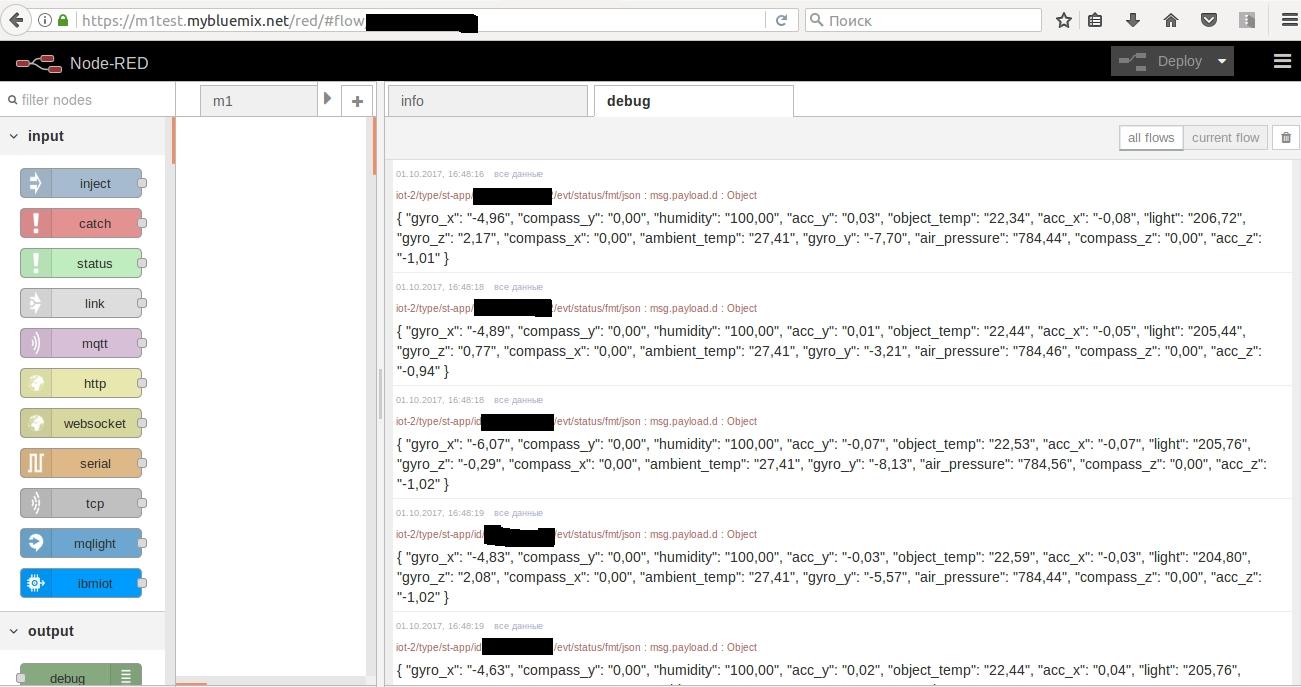Show bookmarks list icon
The width and height of the screenshot is (1301, 687).
pos(1095,20)
